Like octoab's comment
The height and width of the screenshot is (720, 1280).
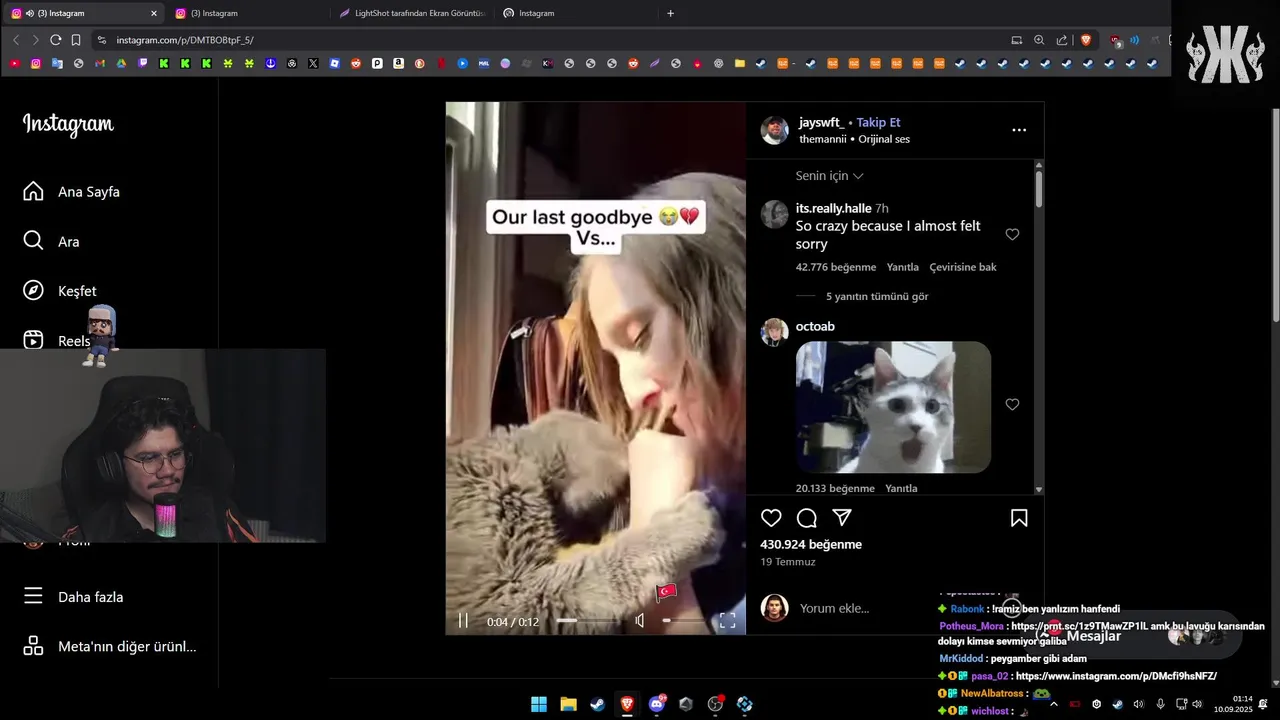1012,404
